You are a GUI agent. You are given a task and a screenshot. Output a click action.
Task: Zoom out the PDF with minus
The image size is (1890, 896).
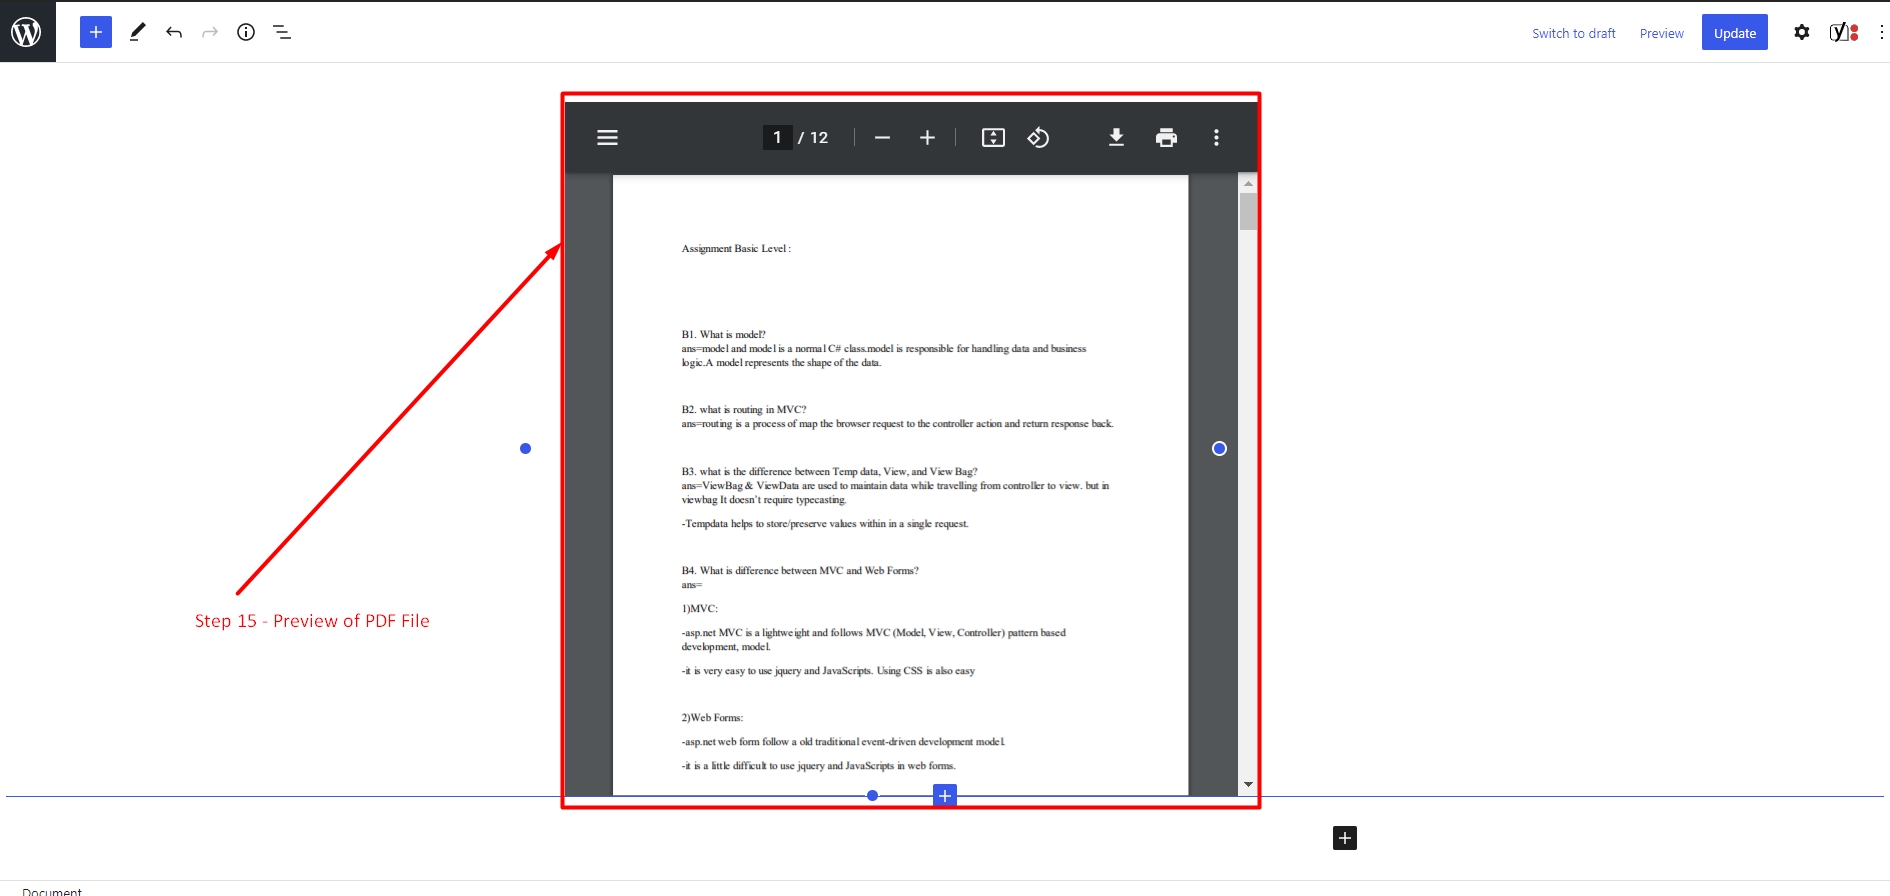pyautogui.click(x=882, y=138)
